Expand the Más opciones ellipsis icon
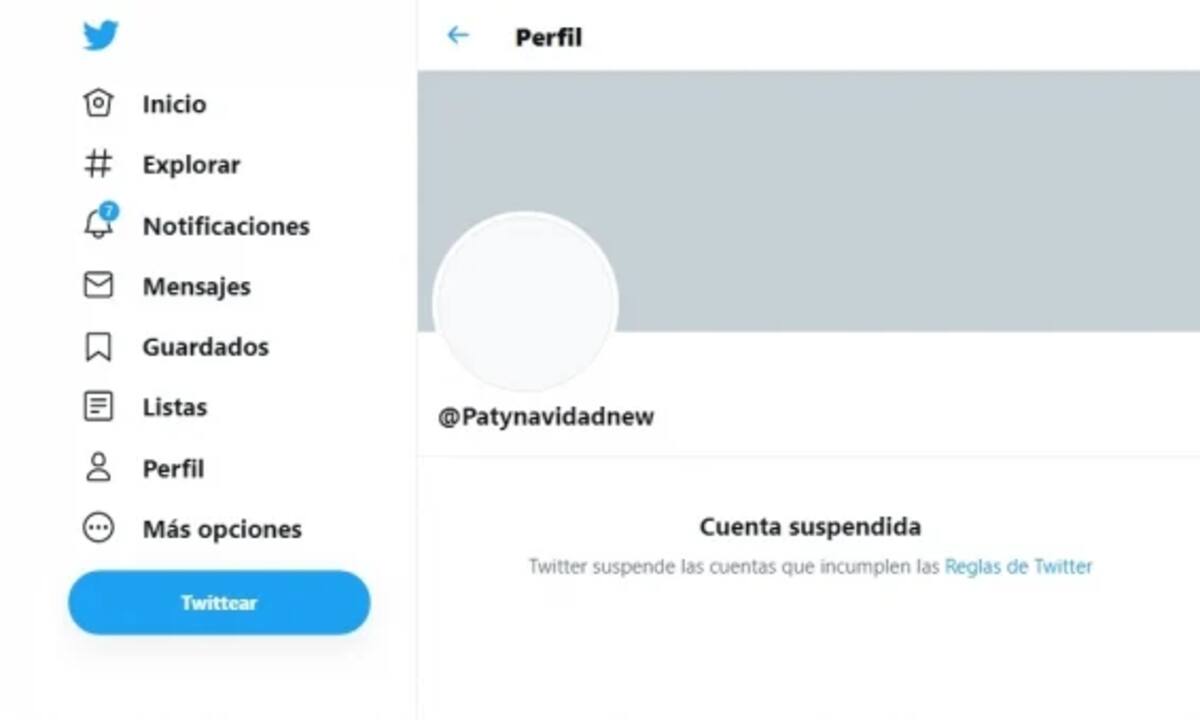 [x=98, y=528]
